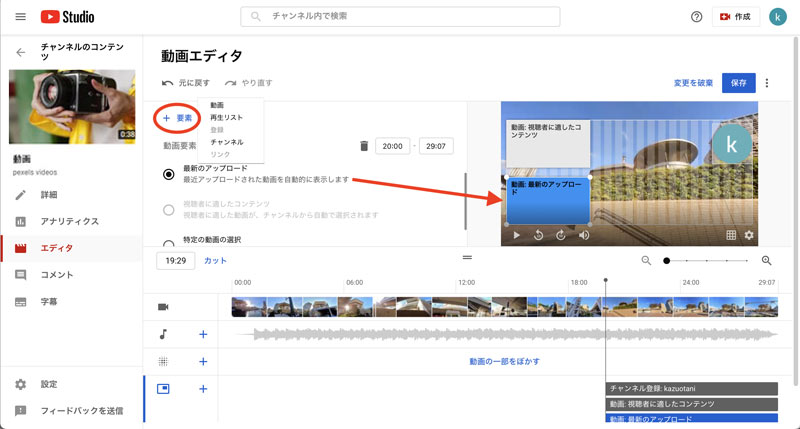The image size is (800, 429).
Task: Toggle the grid overlay icon in the preview
Action: (x=731, y=235)
